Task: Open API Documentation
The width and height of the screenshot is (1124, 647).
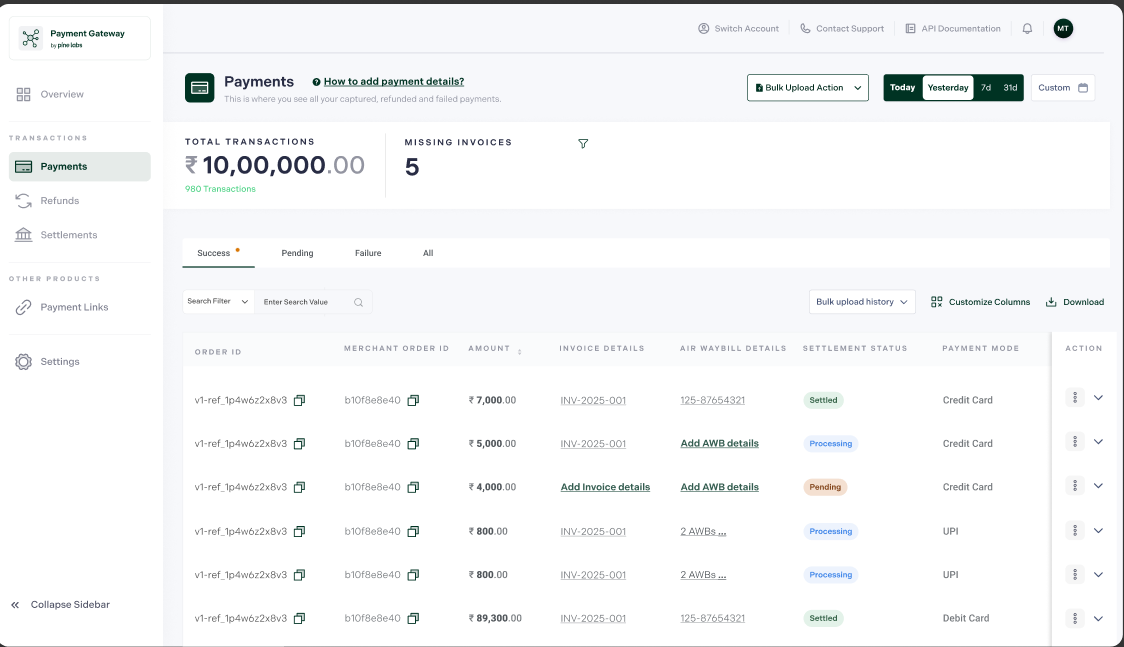Action: 953,29
